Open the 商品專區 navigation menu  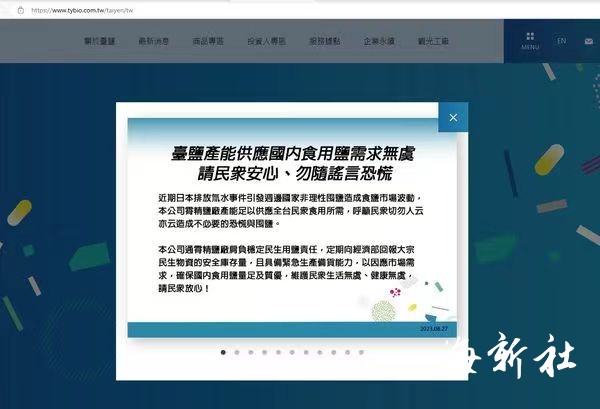pyautogui.click(x=208, y=41)
